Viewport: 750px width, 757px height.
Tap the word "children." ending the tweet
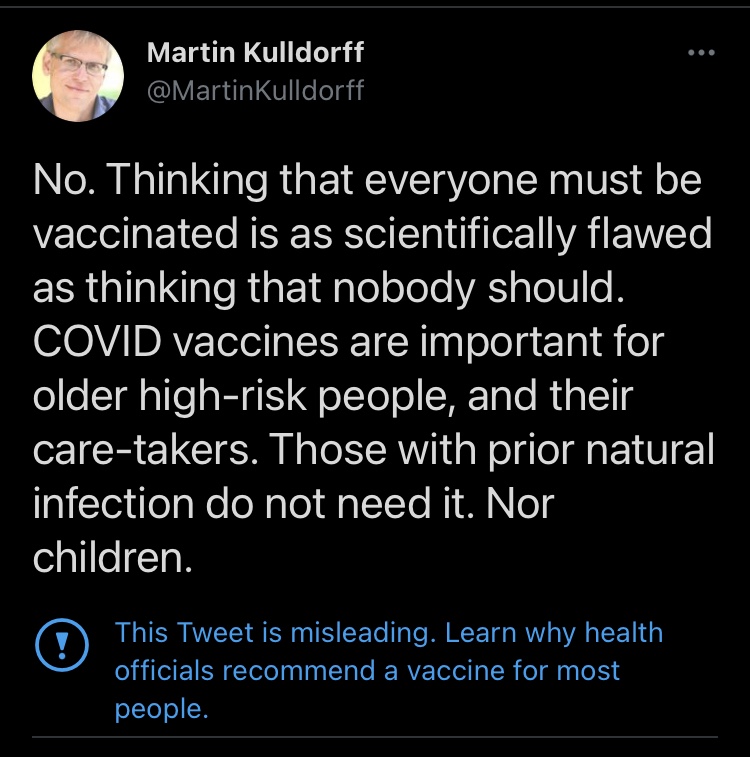pyautogui.click(x=112, y=557)
